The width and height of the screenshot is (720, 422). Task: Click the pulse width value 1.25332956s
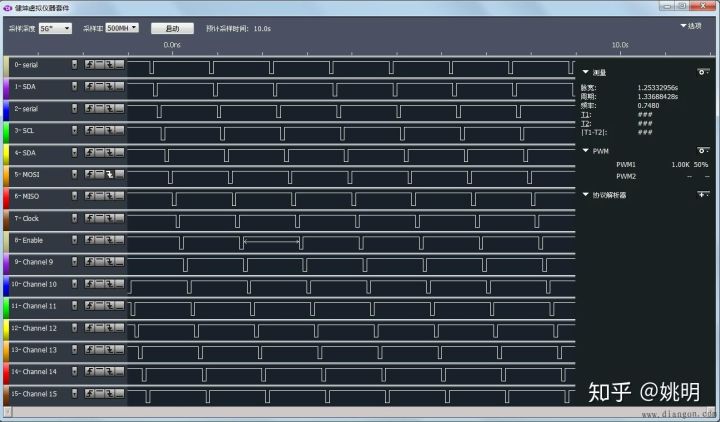coord(658,88)
